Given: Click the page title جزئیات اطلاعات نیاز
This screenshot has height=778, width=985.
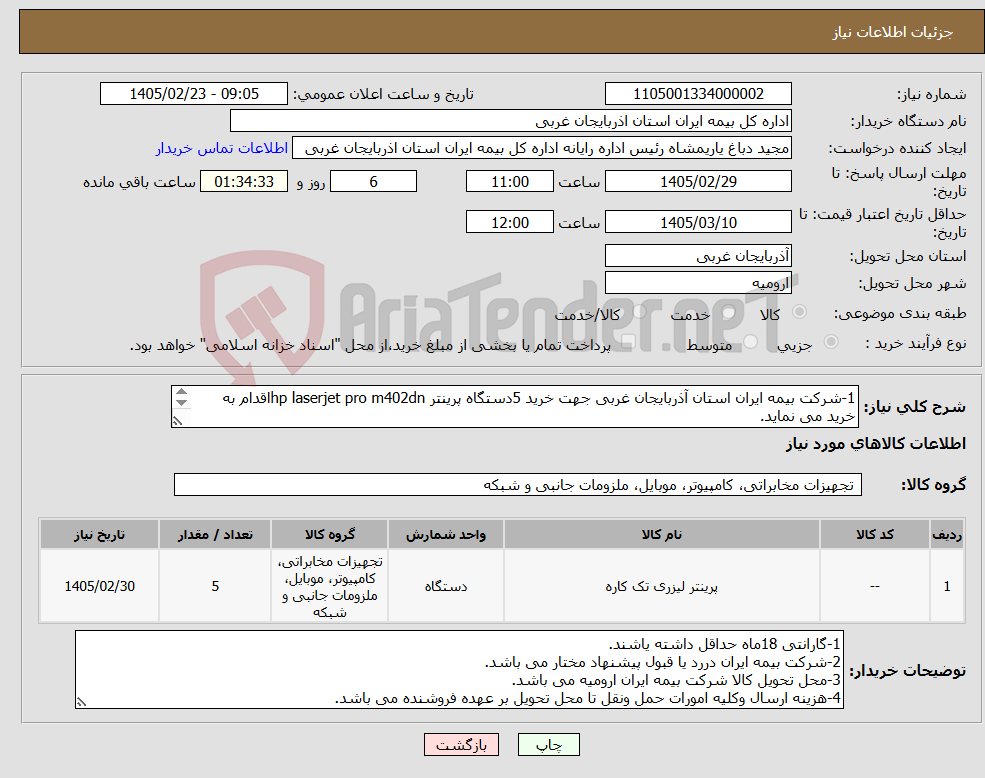Looking at the screenshot, I should [x=893, y=32].
